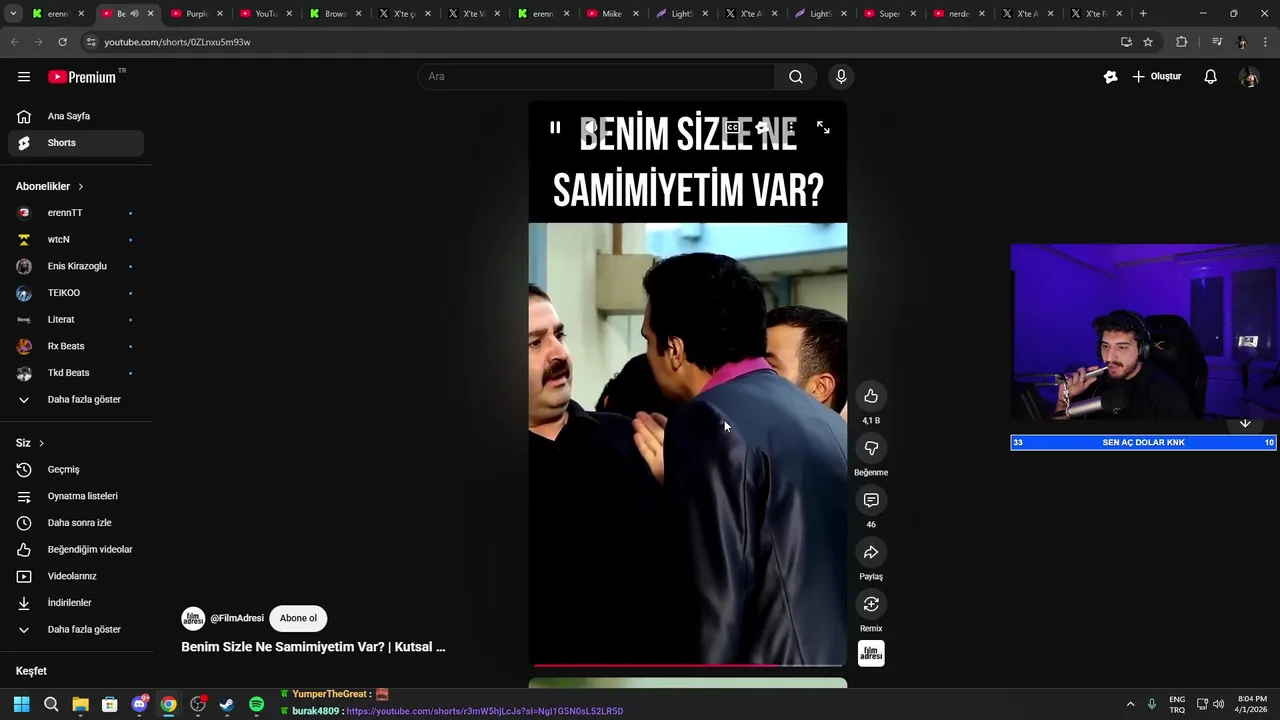Open Oynatma listeleri
1280x720 pixels.
click(76, 496)
